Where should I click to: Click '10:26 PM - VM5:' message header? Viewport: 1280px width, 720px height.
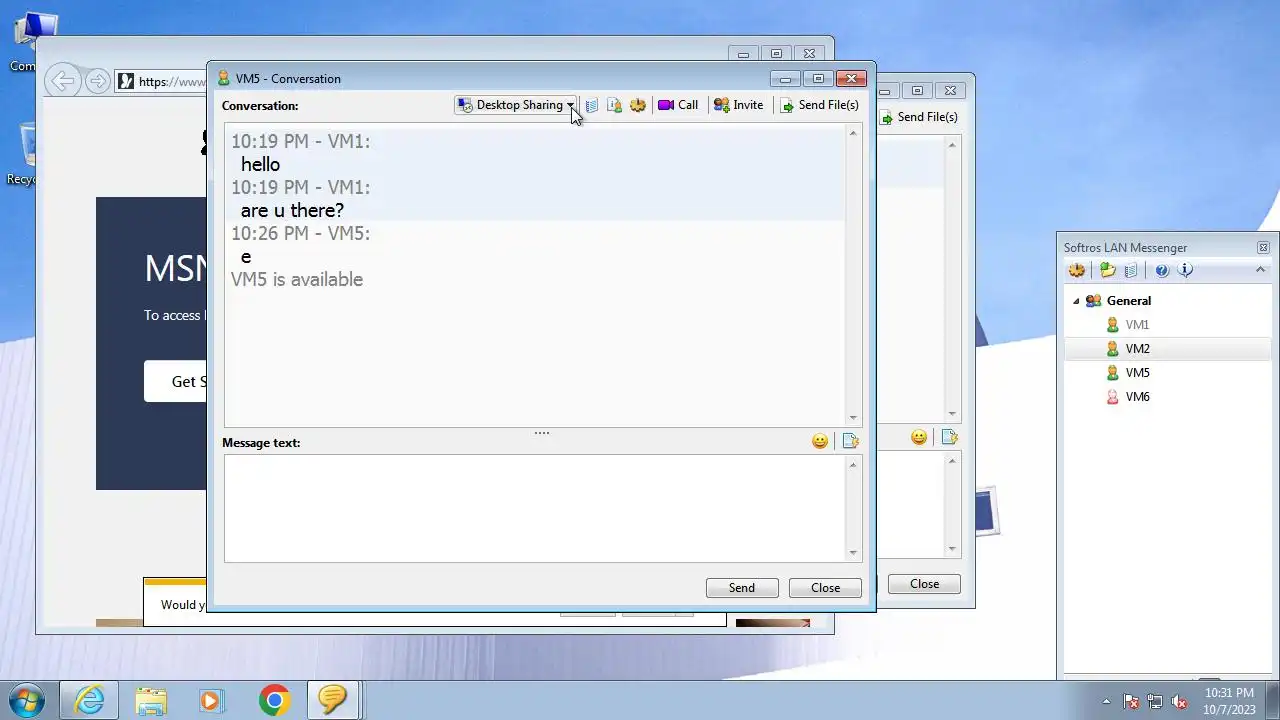click(301, 234)
